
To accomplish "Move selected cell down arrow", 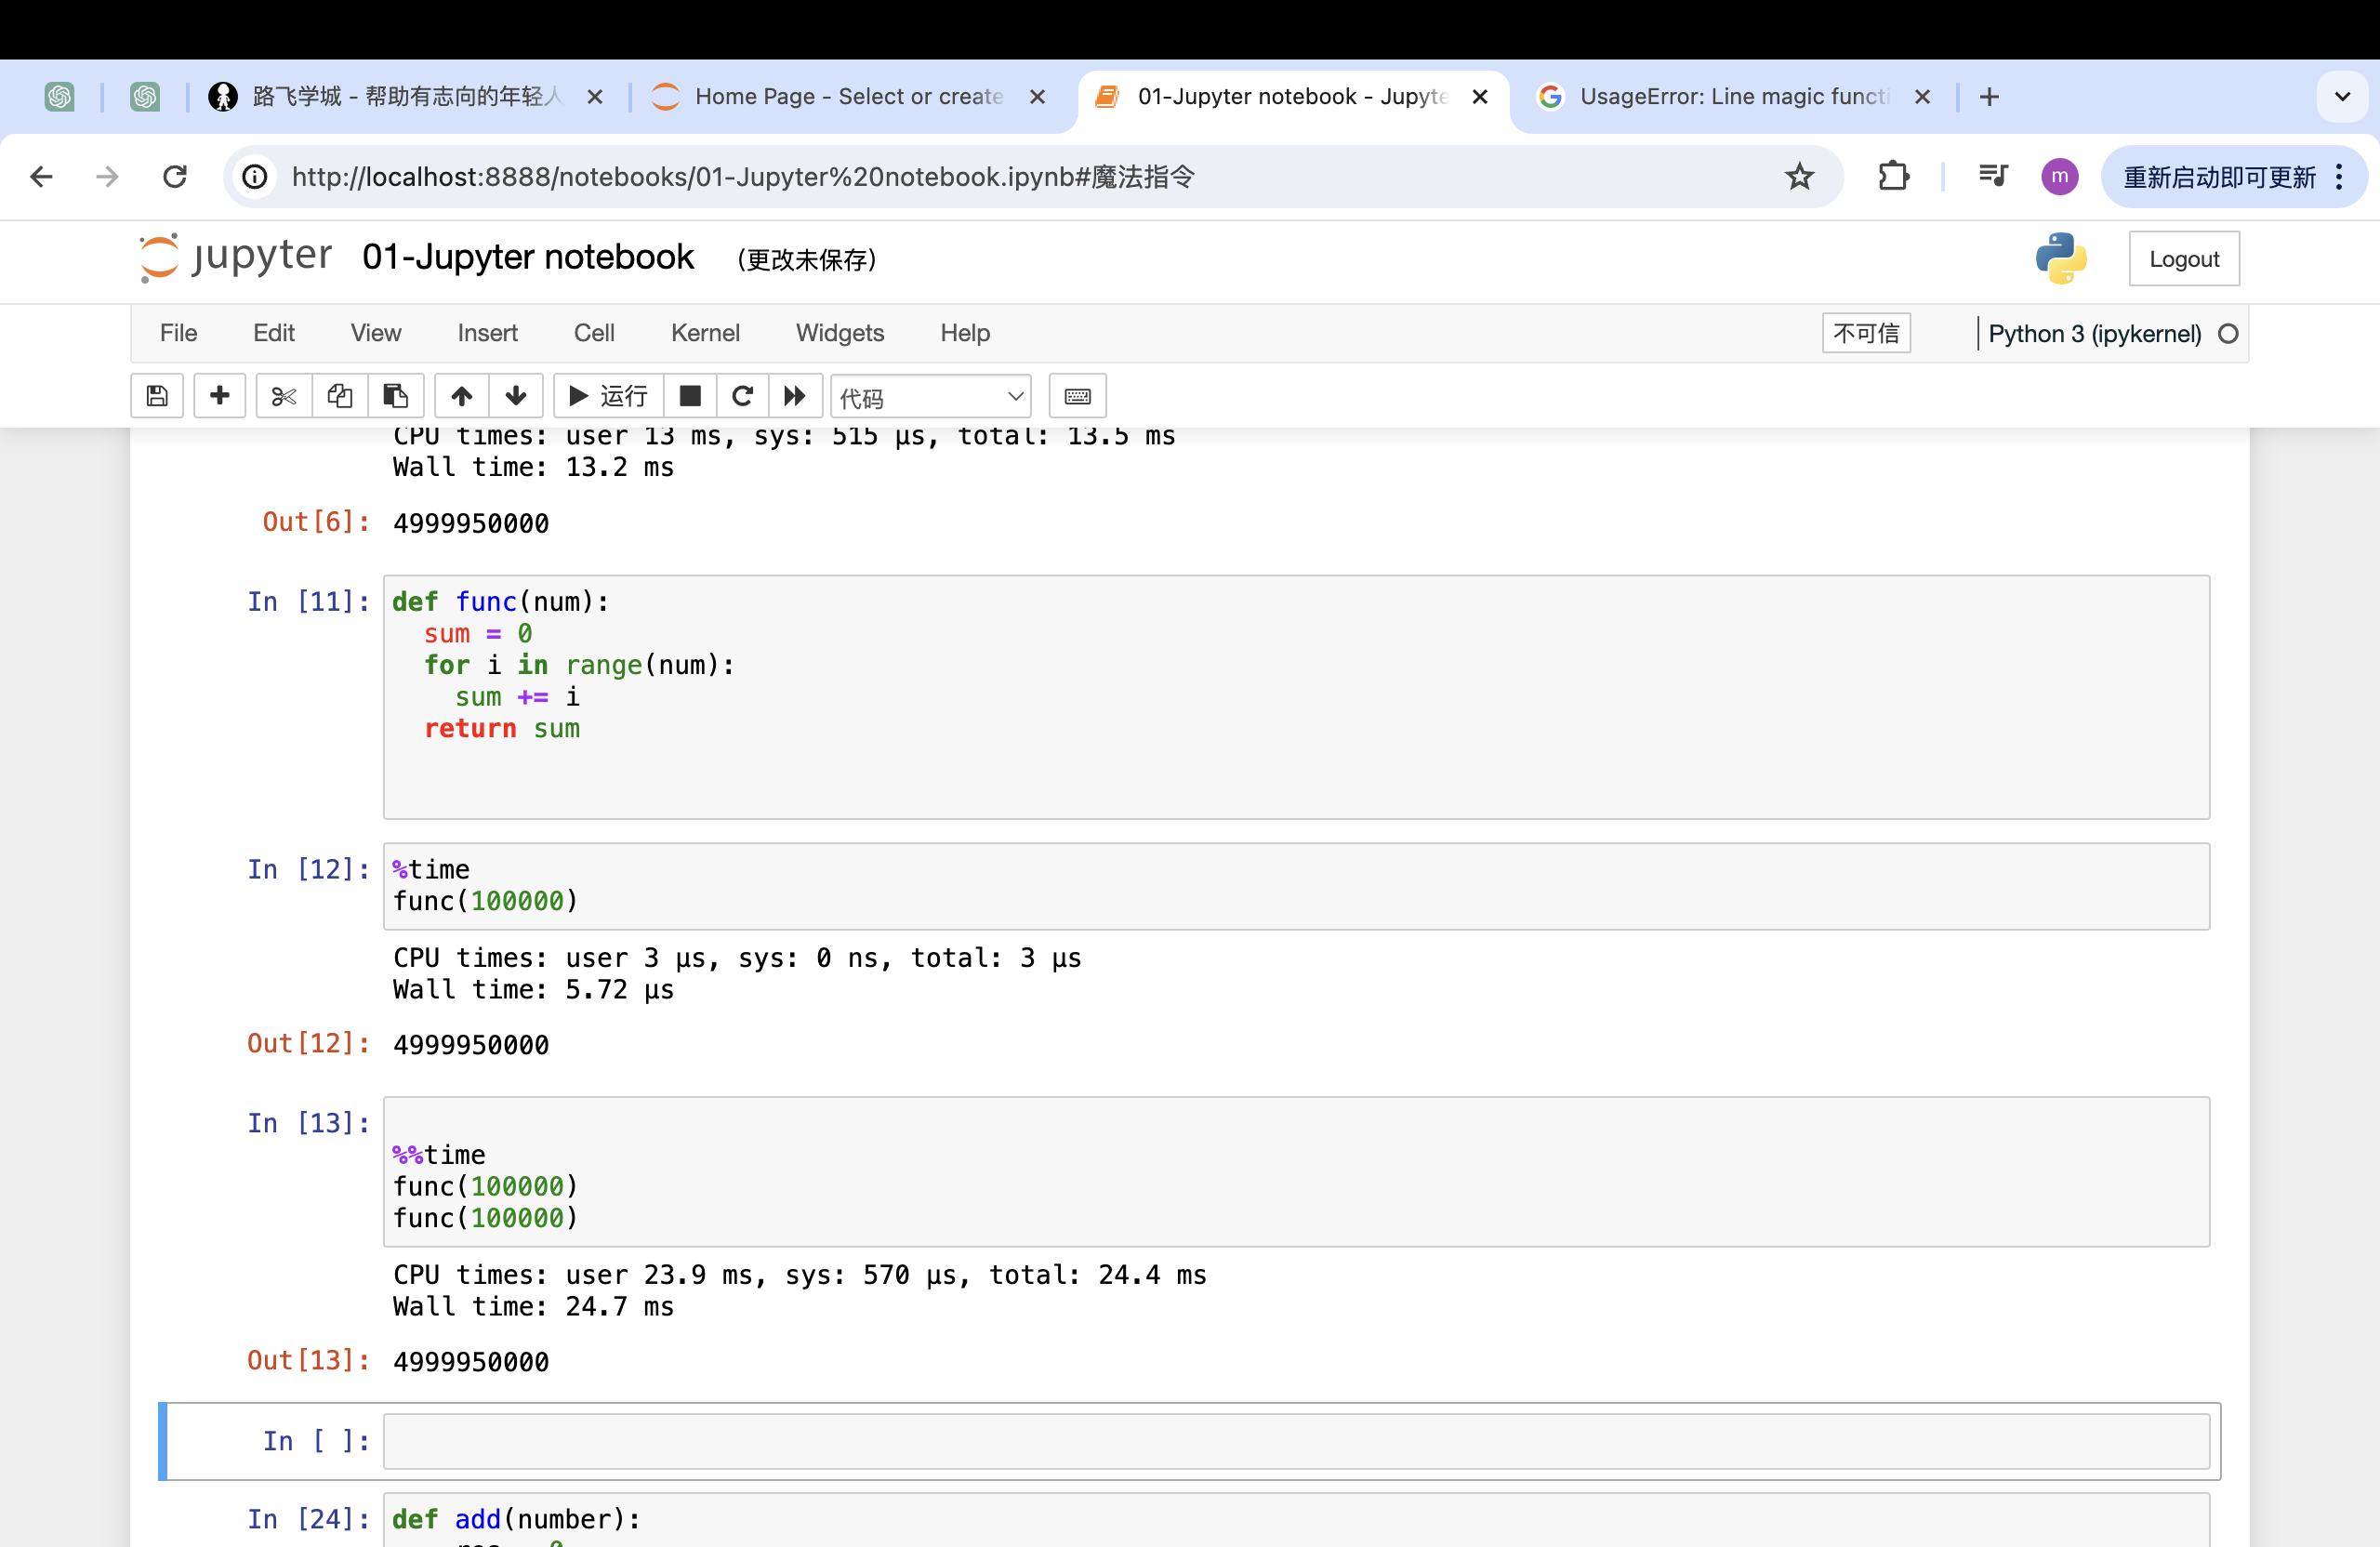I will (x=516, y=396).
